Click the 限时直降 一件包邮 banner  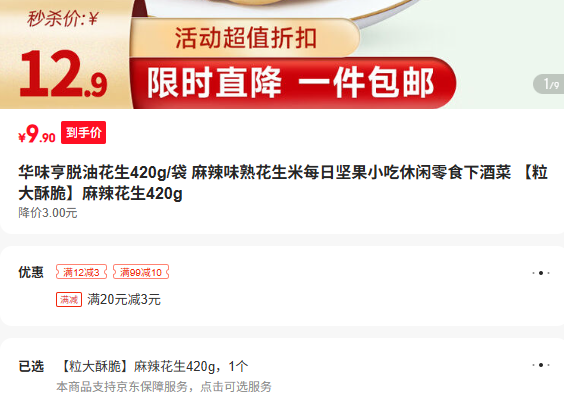pos(292,83)
